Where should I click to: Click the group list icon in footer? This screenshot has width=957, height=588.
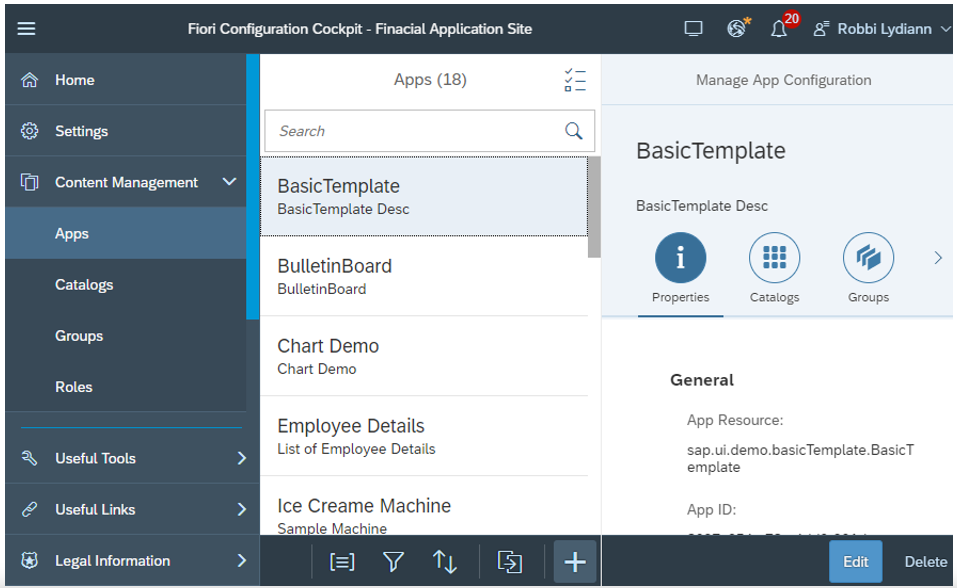coord(342,562)
